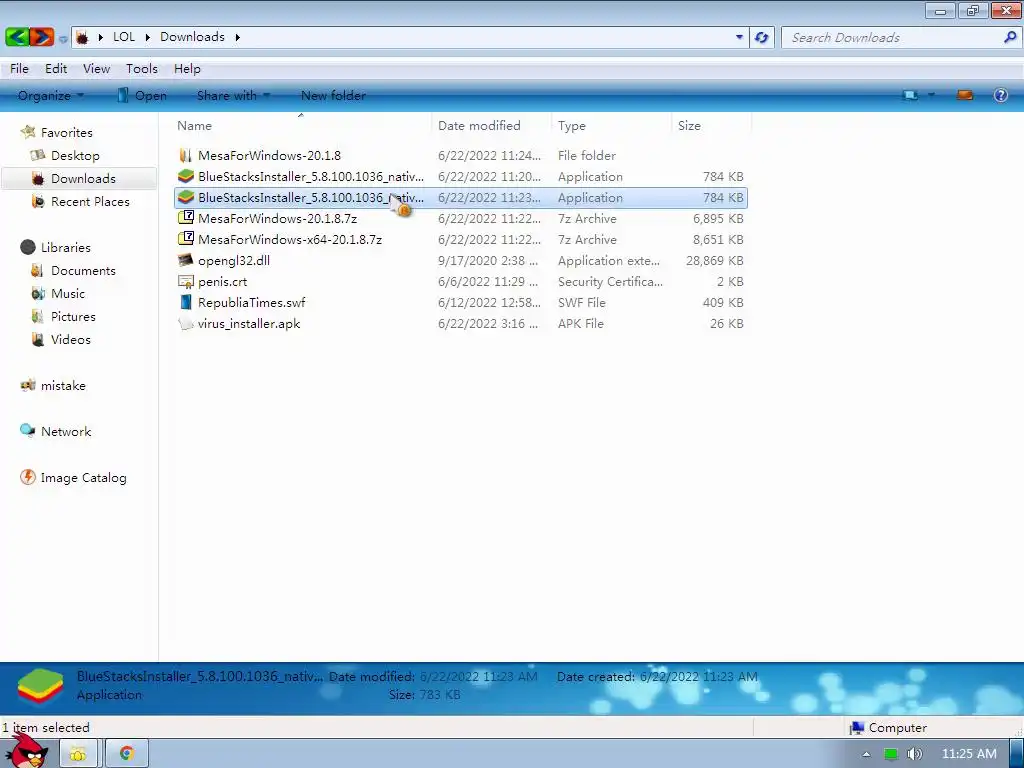This screenshot has width=1024, height=768.
Task: Select Recent Places in the navigation pane
Action: [x=90, y=202]
